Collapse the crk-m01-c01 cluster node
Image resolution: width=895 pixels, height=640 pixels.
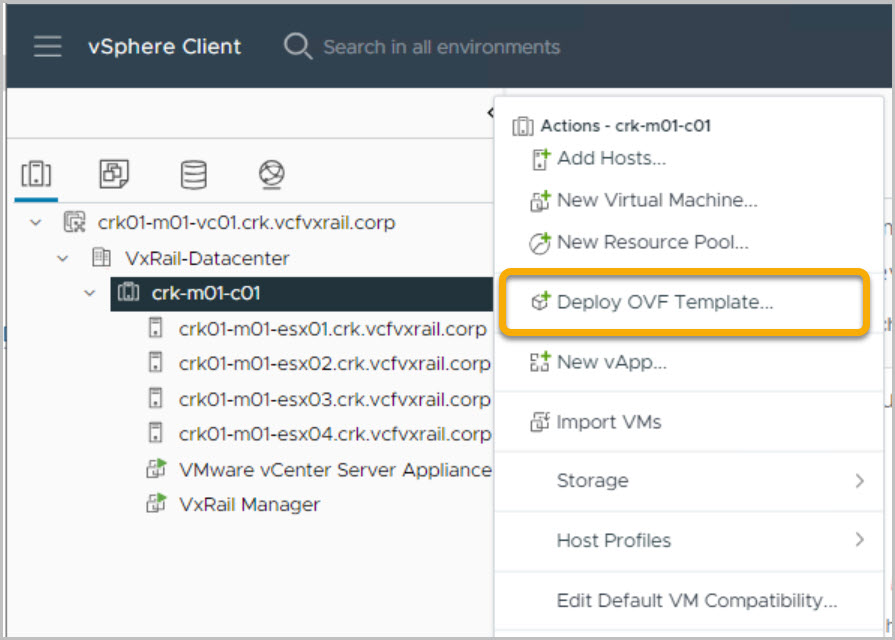(90, 293)
